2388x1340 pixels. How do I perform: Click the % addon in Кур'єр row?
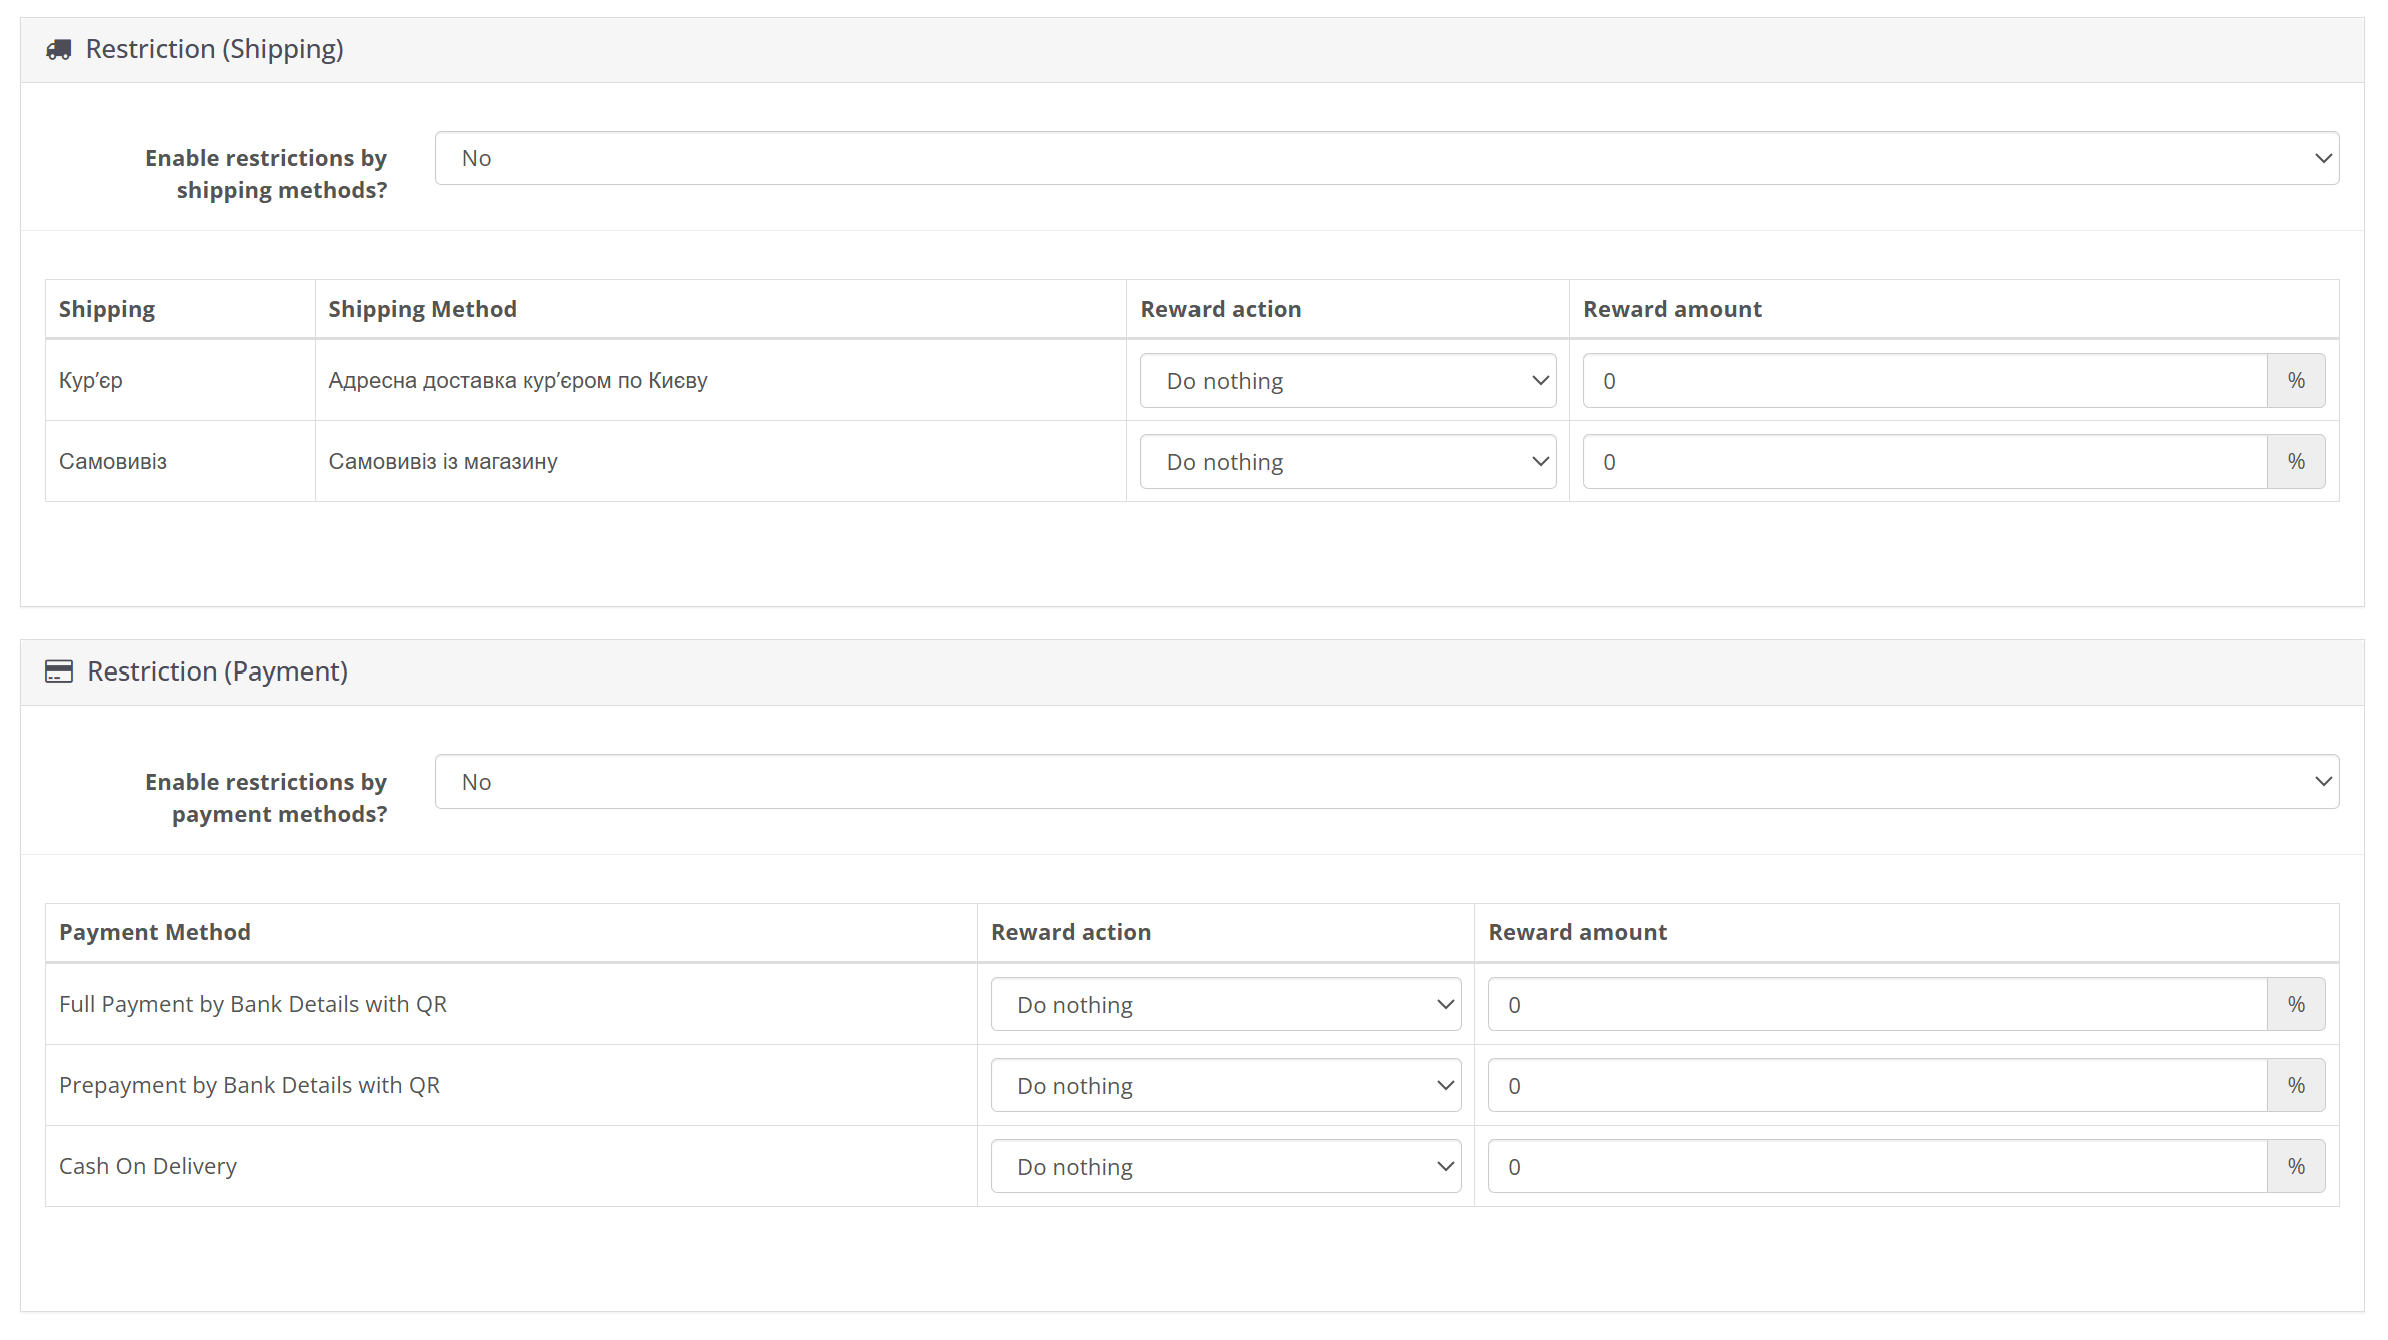(2296, 381)
